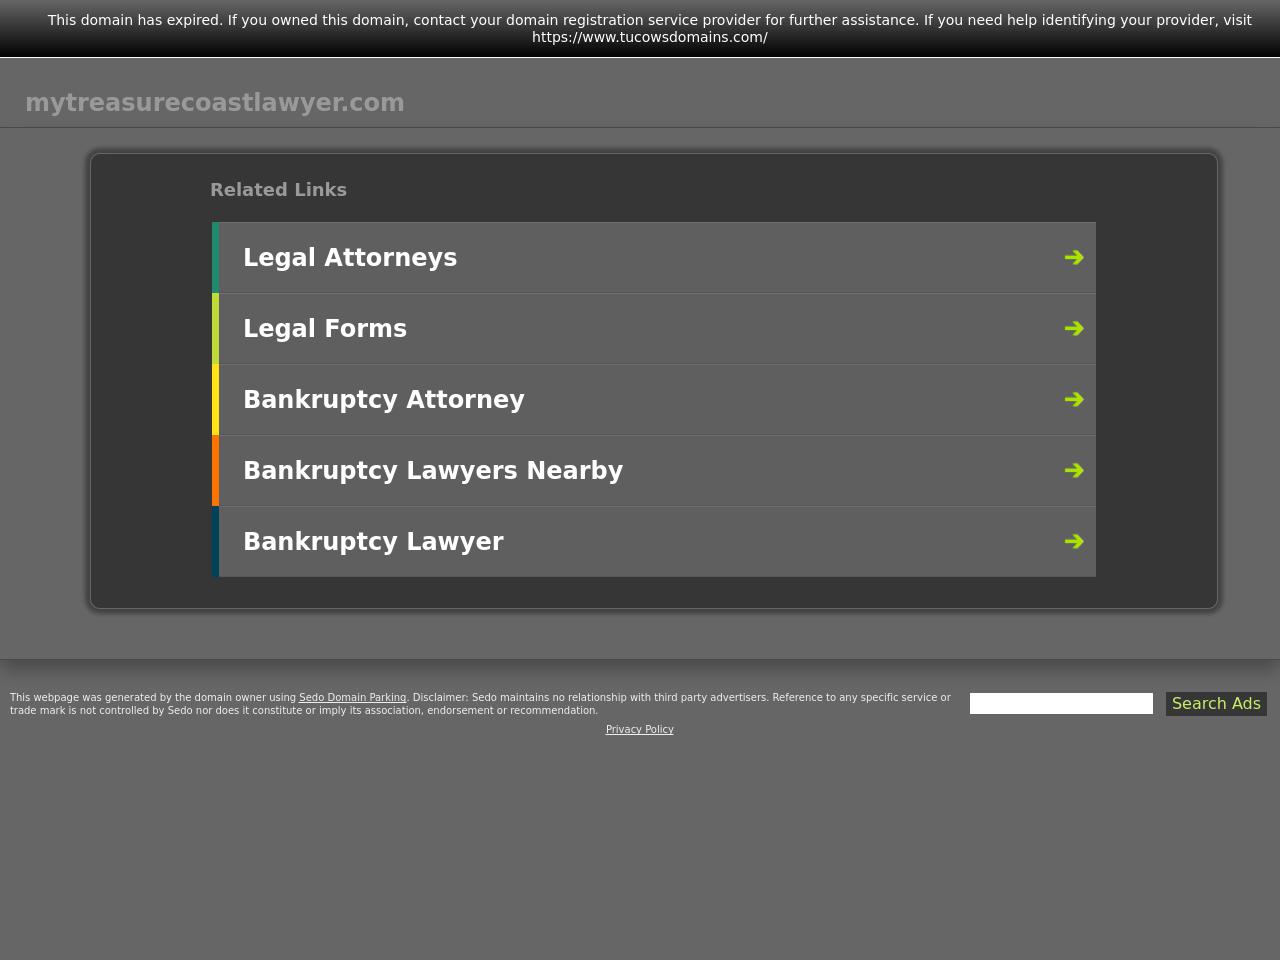Open the Sedo Domain Parking link

click(352, 697)
